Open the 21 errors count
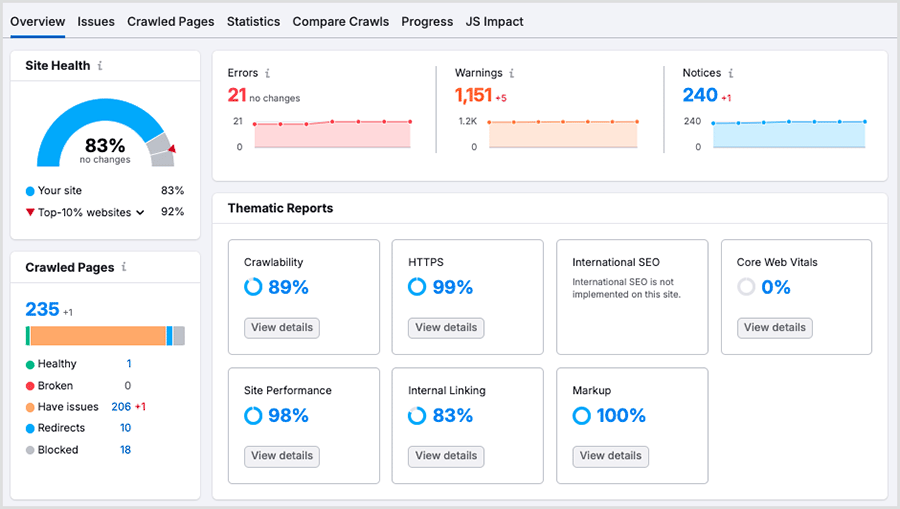 [237, 95]
